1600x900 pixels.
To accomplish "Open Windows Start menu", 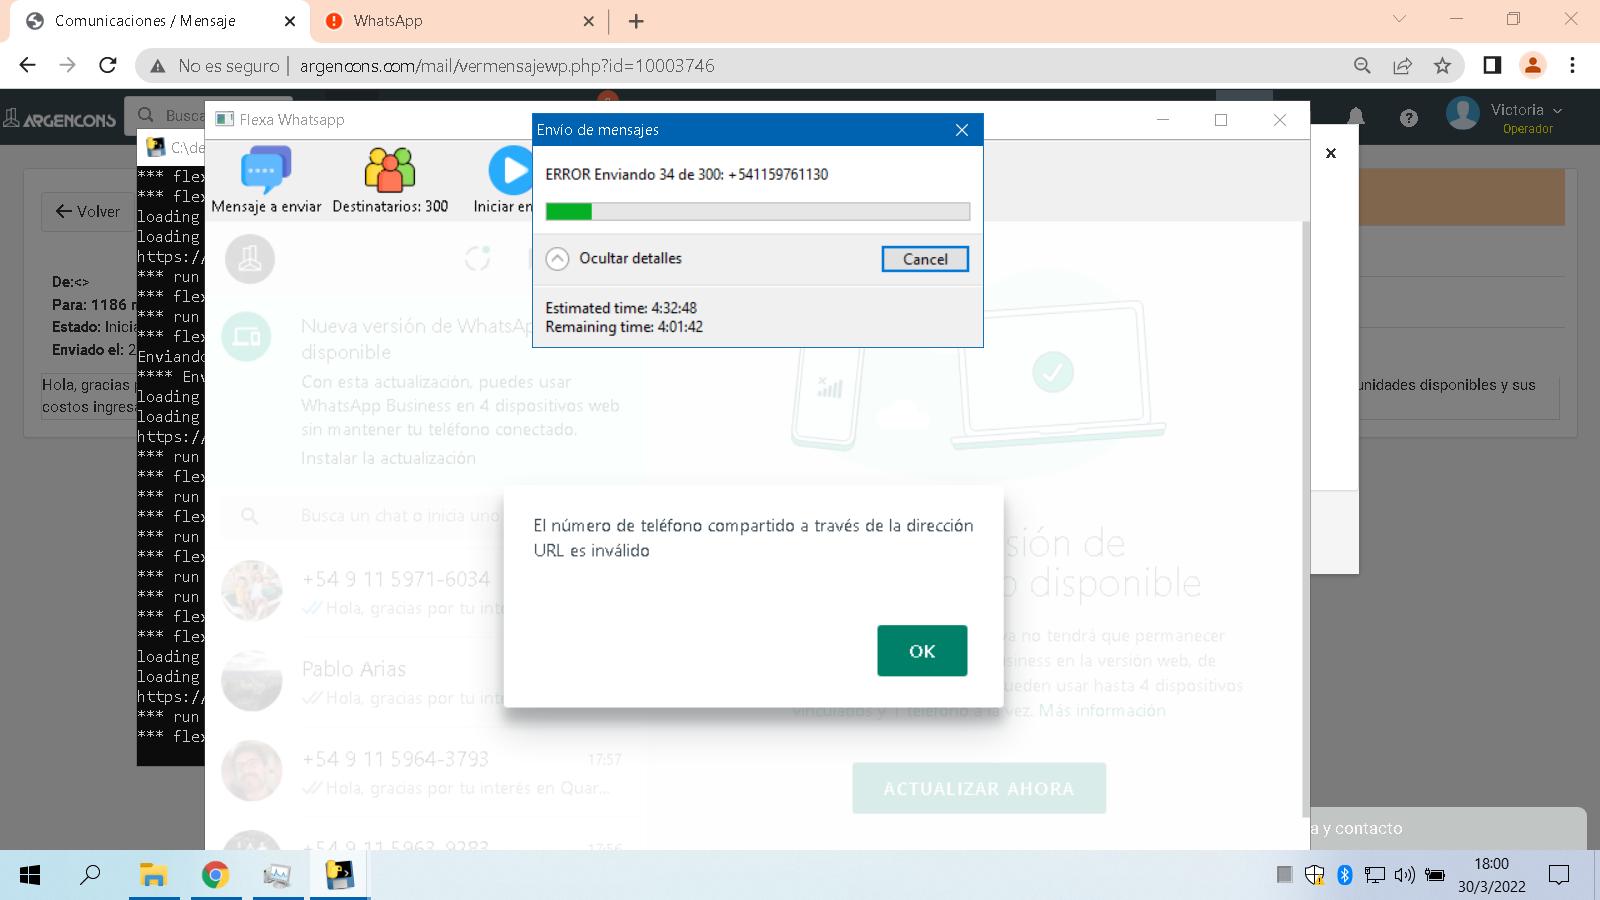I will [x=30, y=876].
